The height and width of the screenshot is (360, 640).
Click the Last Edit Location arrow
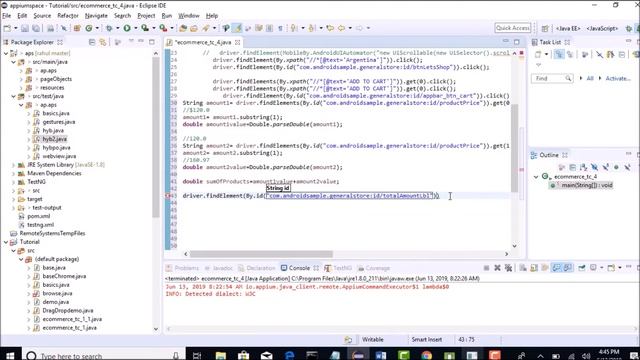(330, 28)
